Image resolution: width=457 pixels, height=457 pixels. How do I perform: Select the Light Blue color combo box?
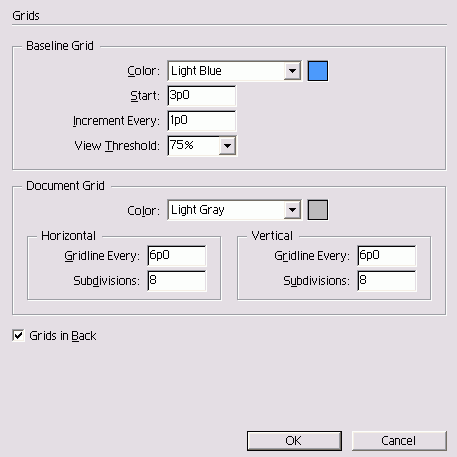[235, 71]
